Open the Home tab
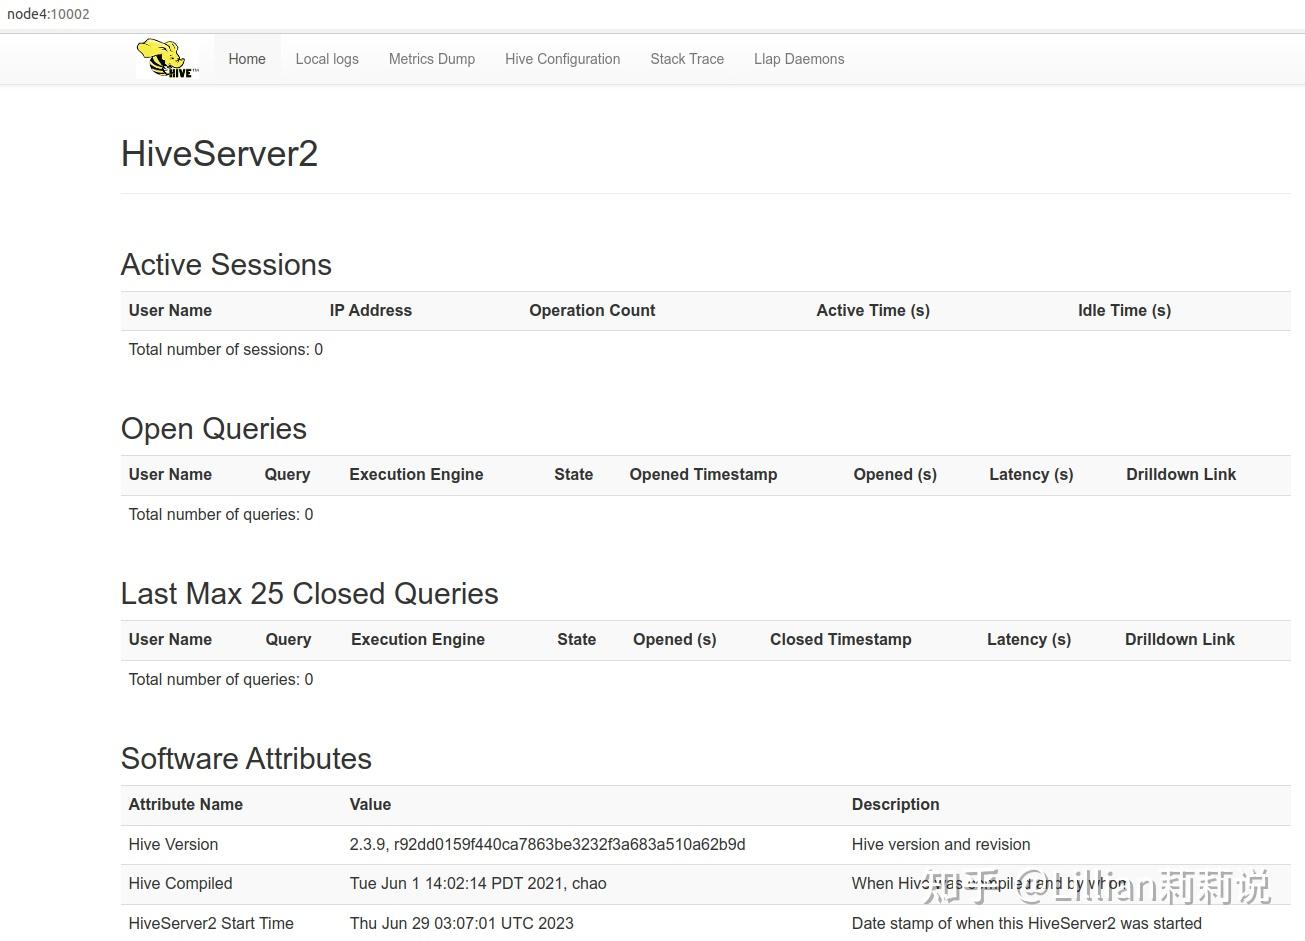 (247, 59)
